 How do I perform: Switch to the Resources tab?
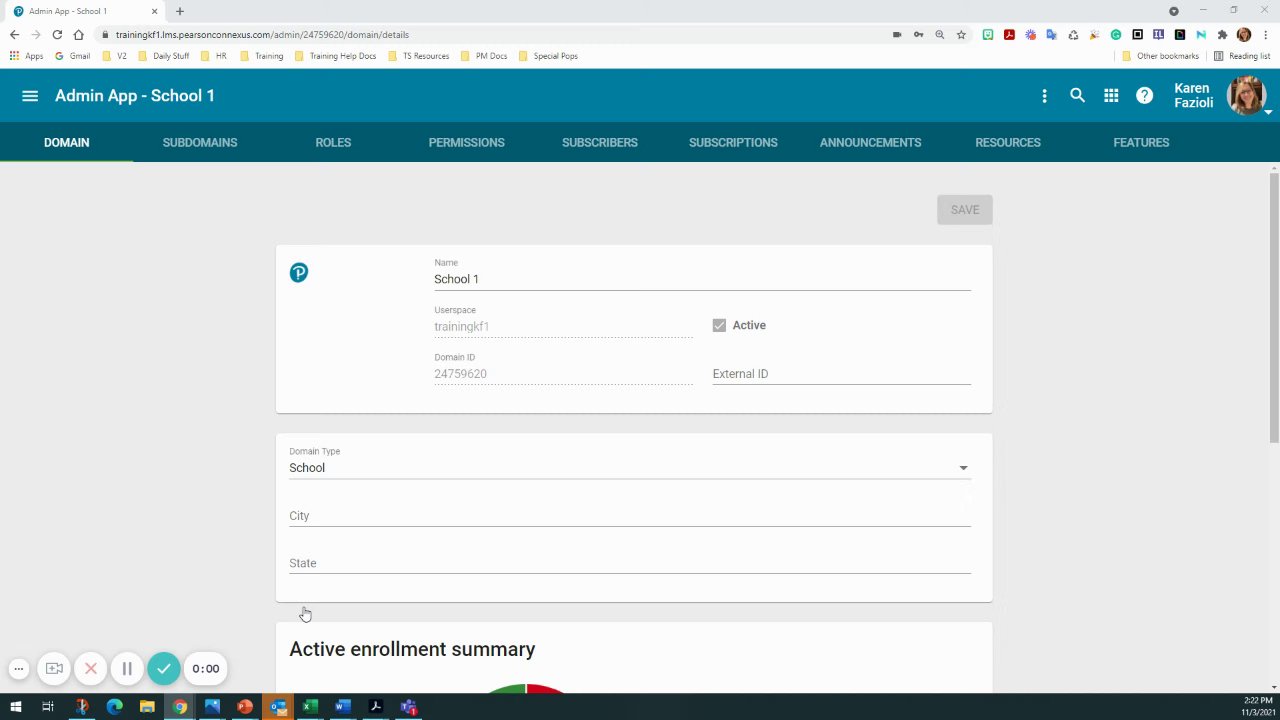(1008, 142)
